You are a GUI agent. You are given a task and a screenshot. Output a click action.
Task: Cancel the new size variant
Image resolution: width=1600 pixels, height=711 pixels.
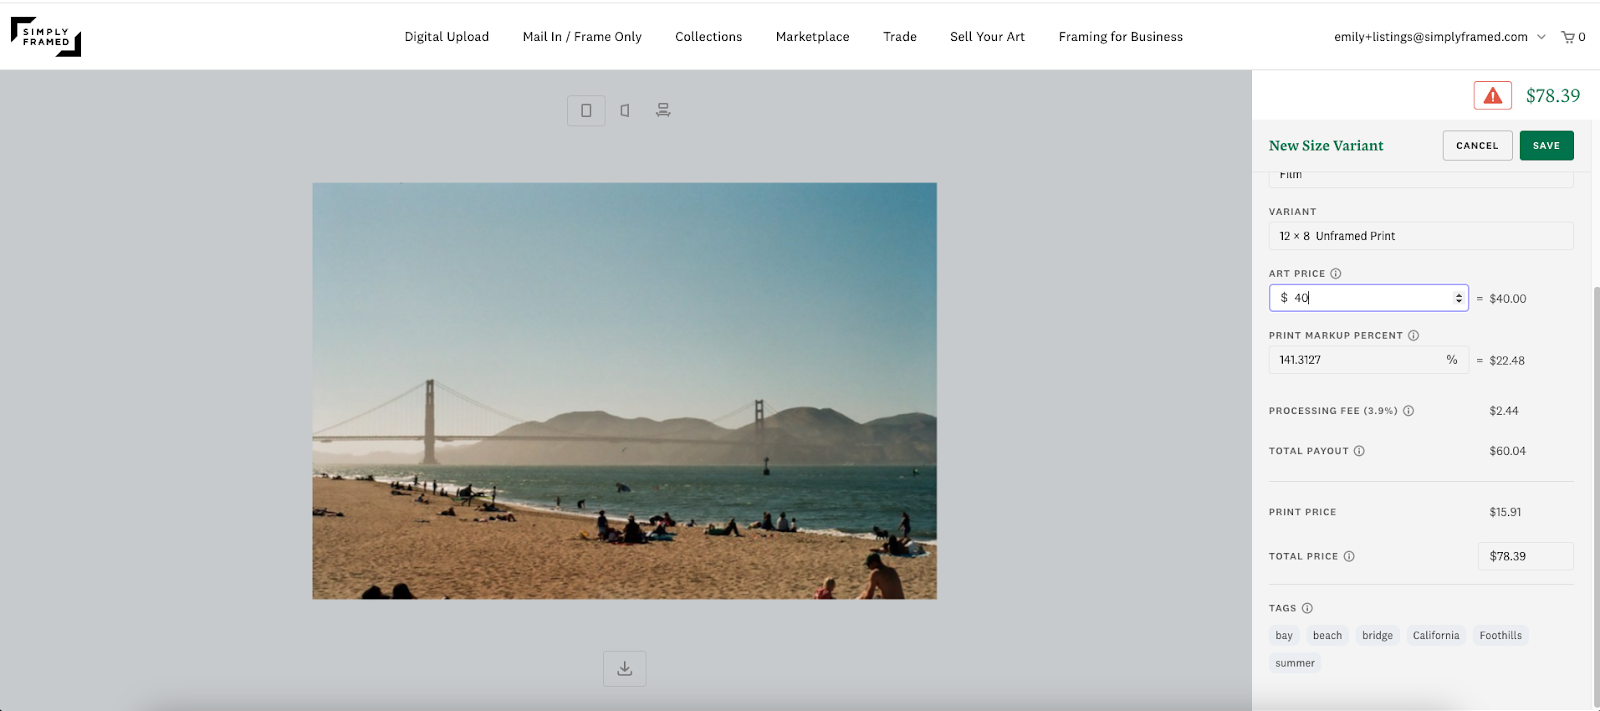coord(1478,146)
